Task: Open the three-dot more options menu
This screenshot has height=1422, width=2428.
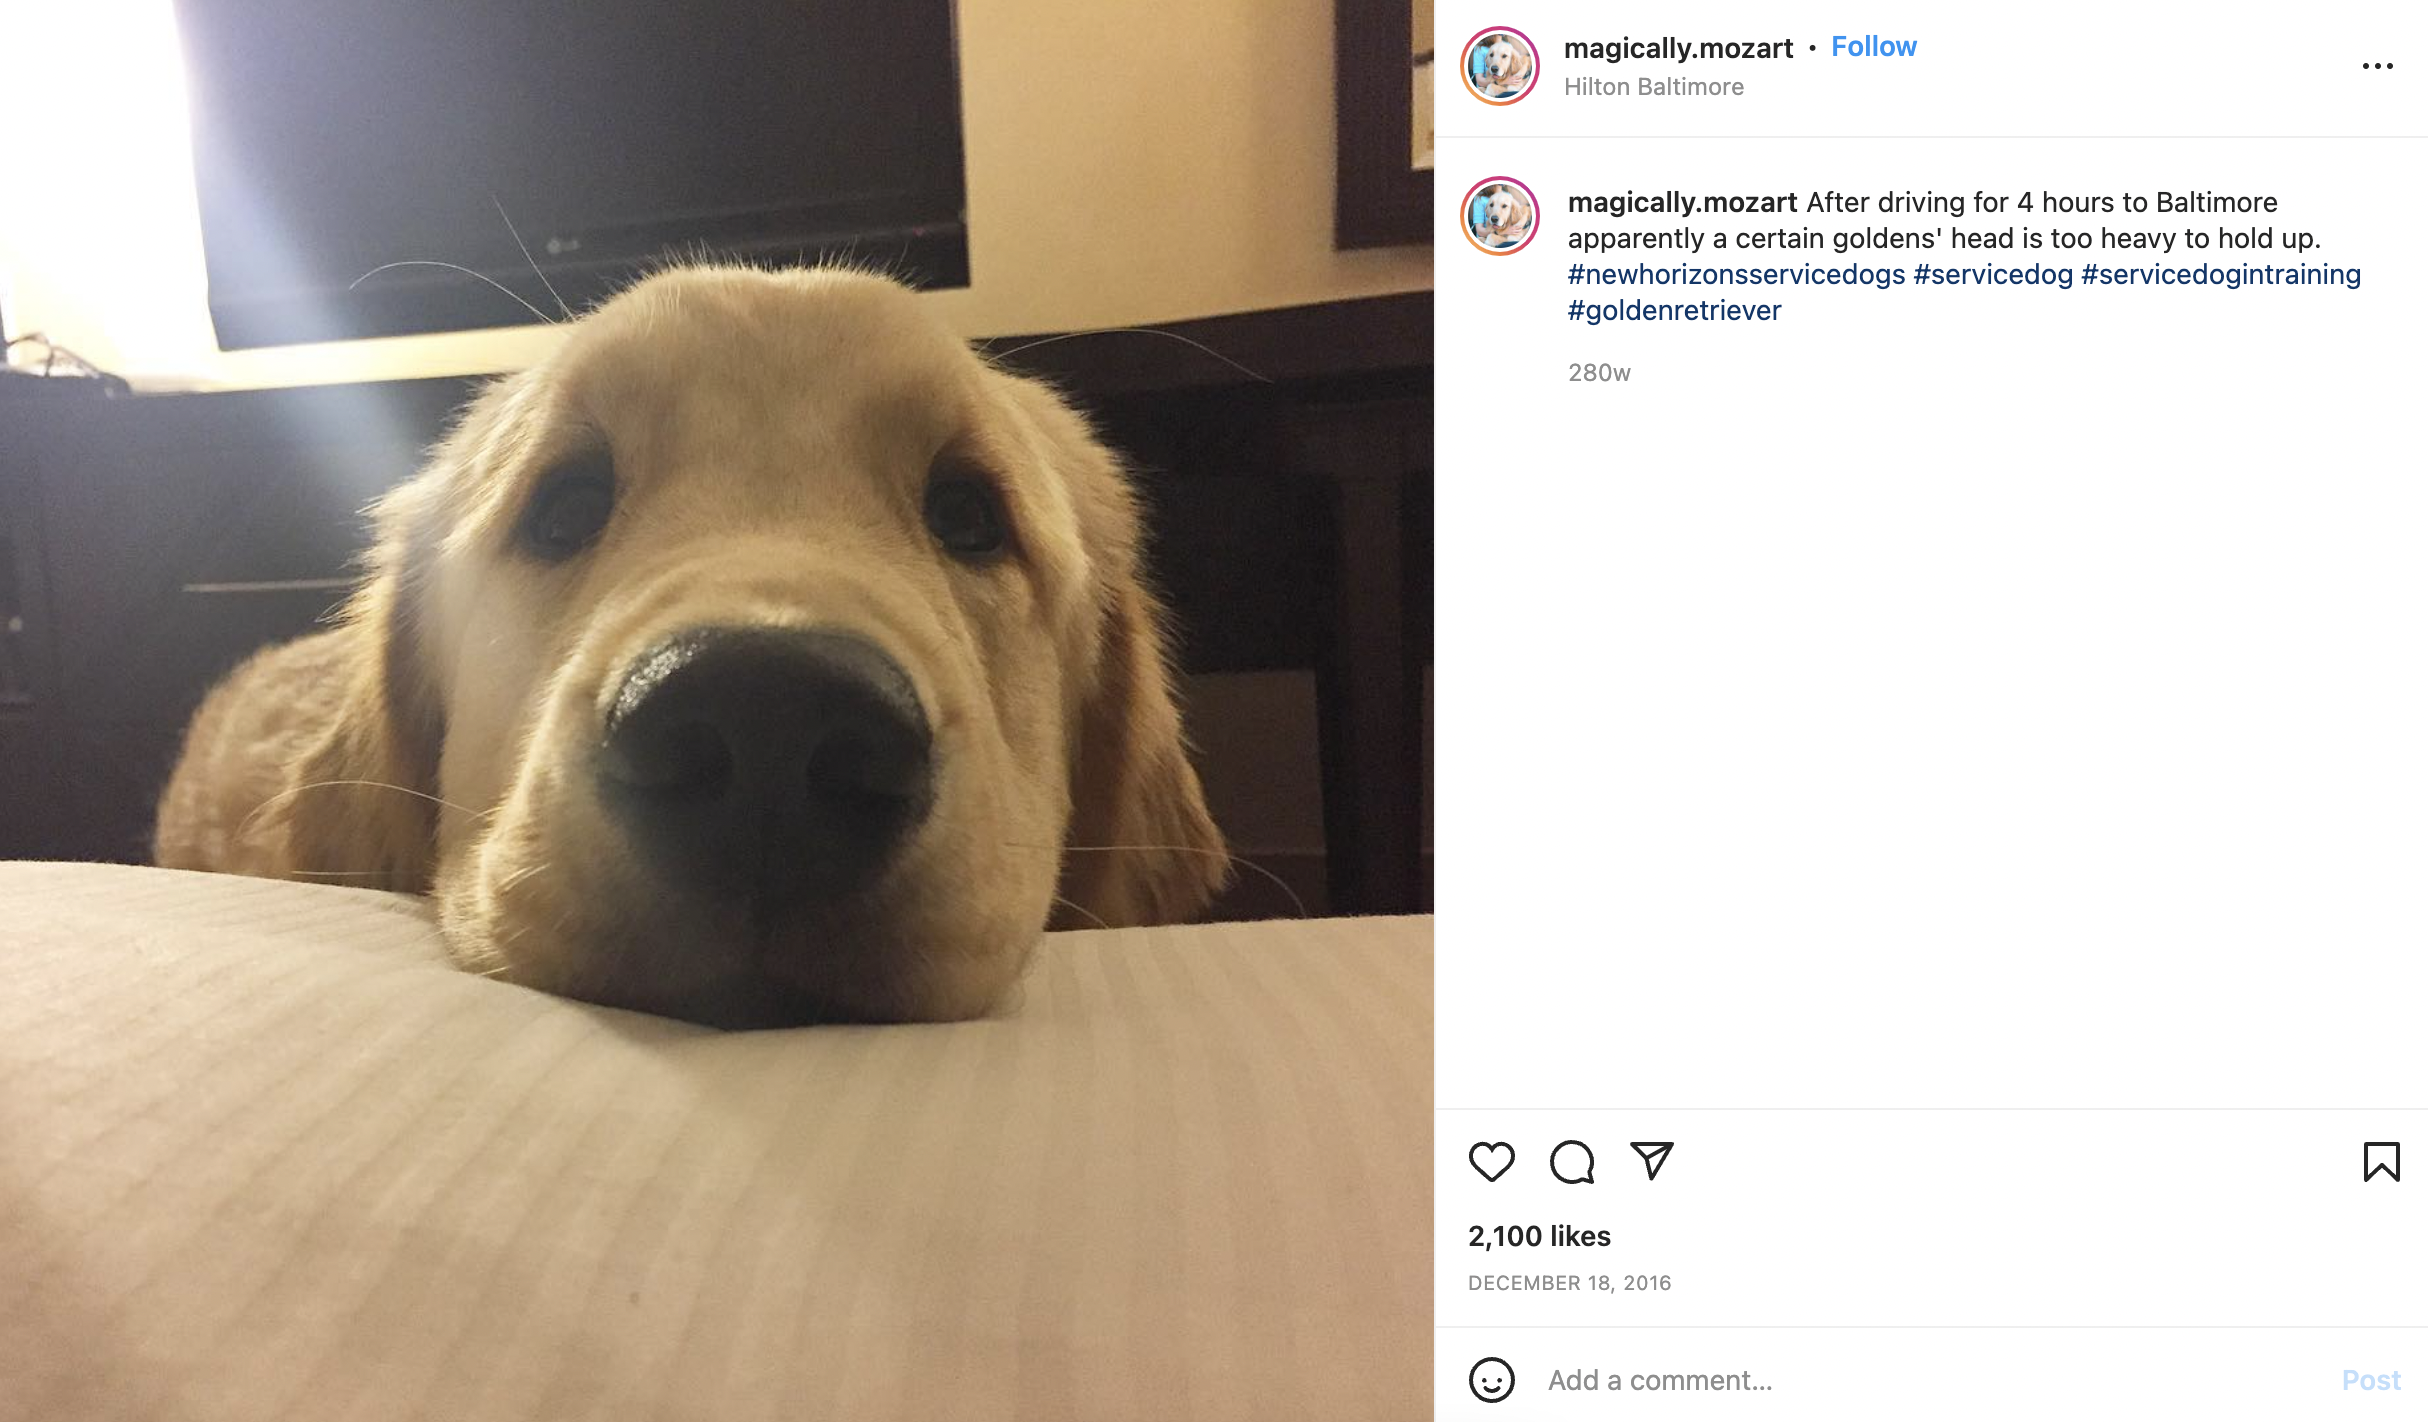Action: point(2377,66)
